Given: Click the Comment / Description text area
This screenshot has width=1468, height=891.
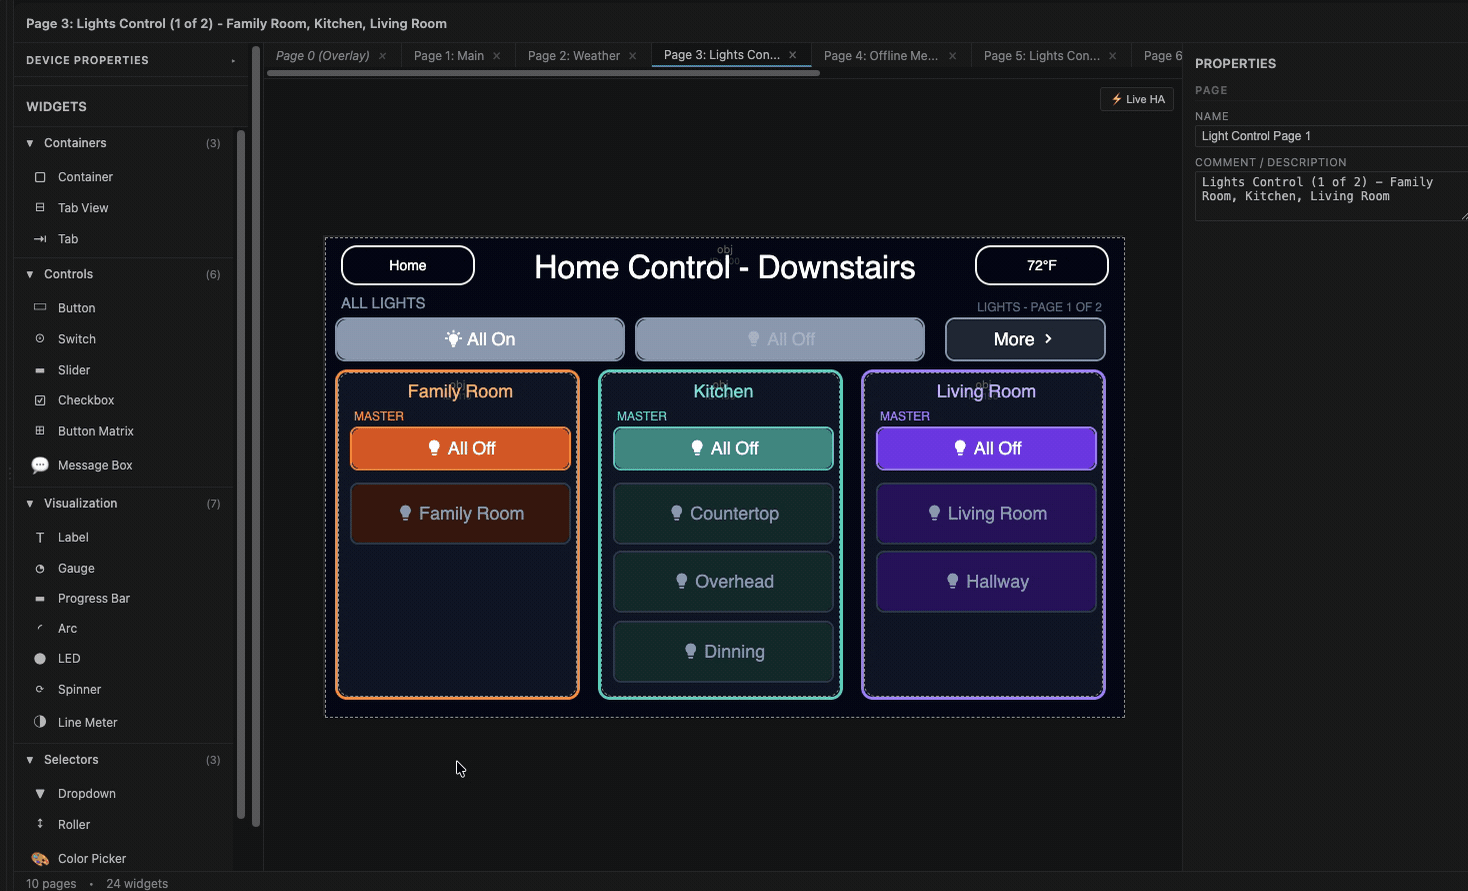Looking at the screenshot, I should pyautogui.click(x=1331, y=196).
